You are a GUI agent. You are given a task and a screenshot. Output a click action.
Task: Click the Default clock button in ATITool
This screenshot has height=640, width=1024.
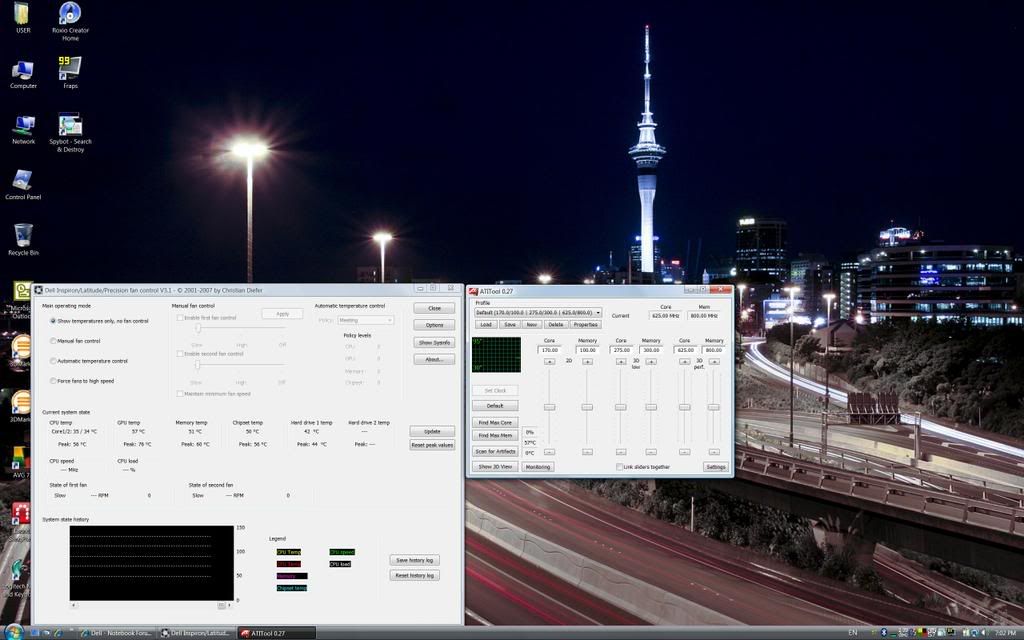[x=495, y=406]
